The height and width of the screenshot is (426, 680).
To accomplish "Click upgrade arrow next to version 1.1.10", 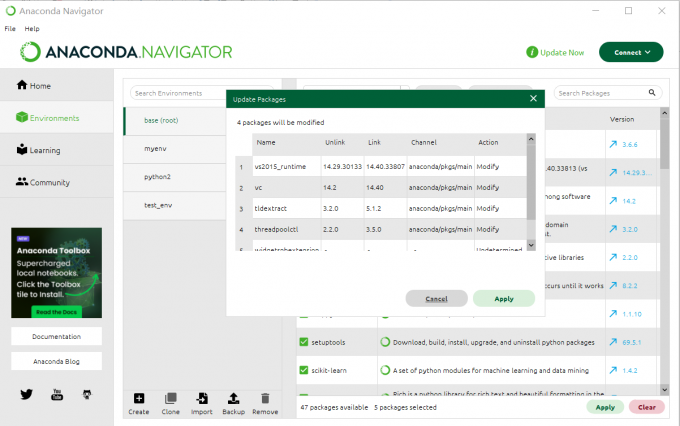I will click(613, 314).
